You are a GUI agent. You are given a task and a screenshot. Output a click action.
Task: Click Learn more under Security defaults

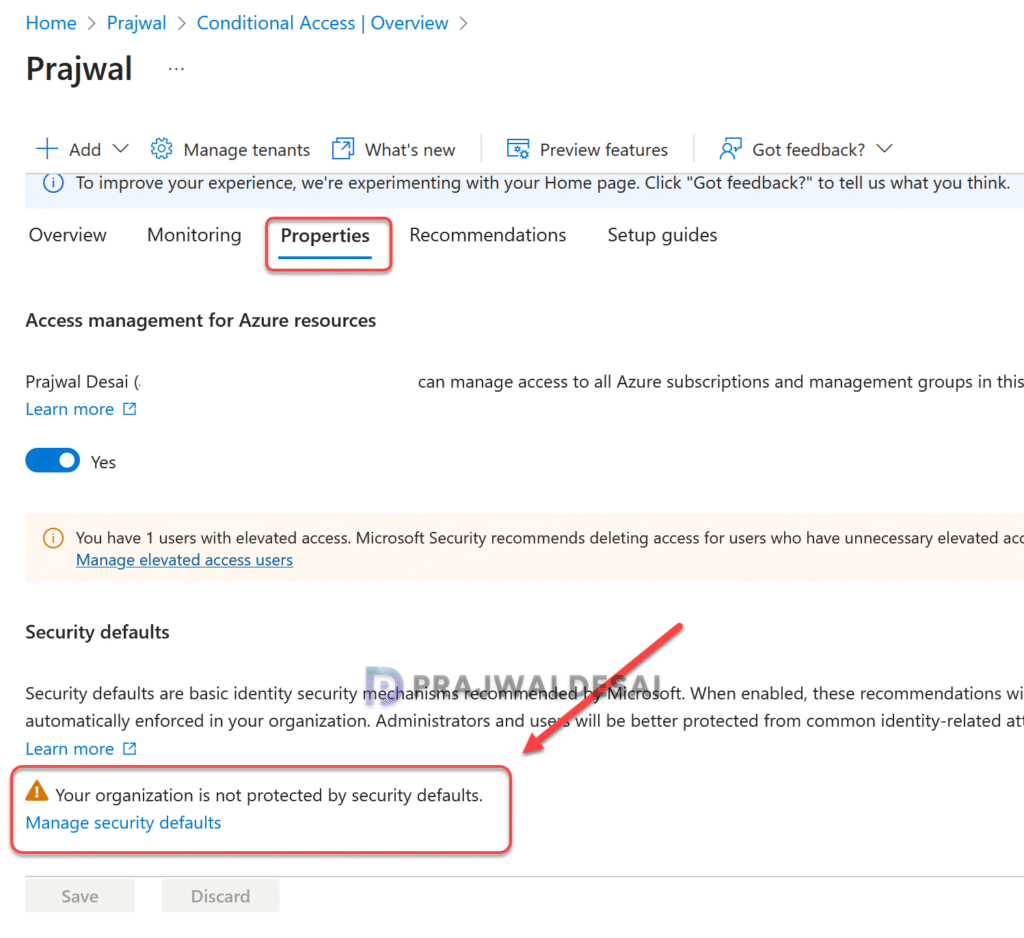(x=70, y=749)
